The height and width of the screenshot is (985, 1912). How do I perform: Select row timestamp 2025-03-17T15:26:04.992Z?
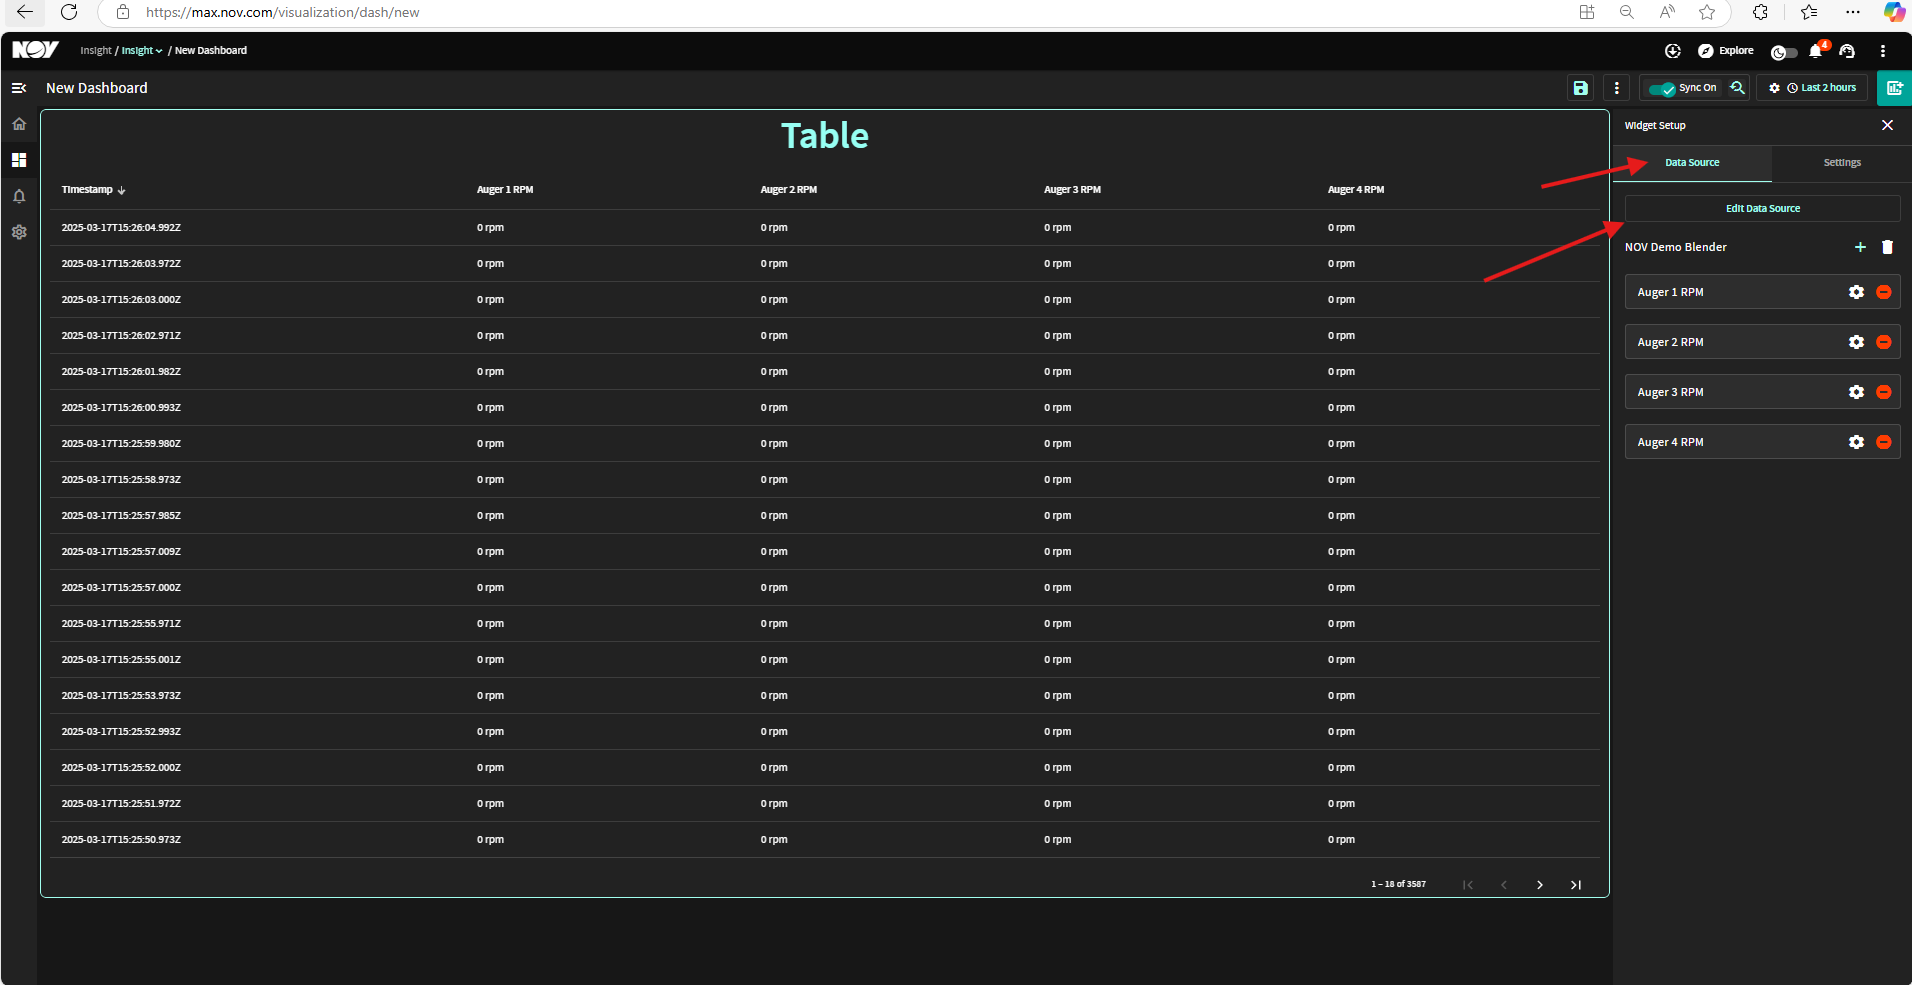click(x=121, y=228)
